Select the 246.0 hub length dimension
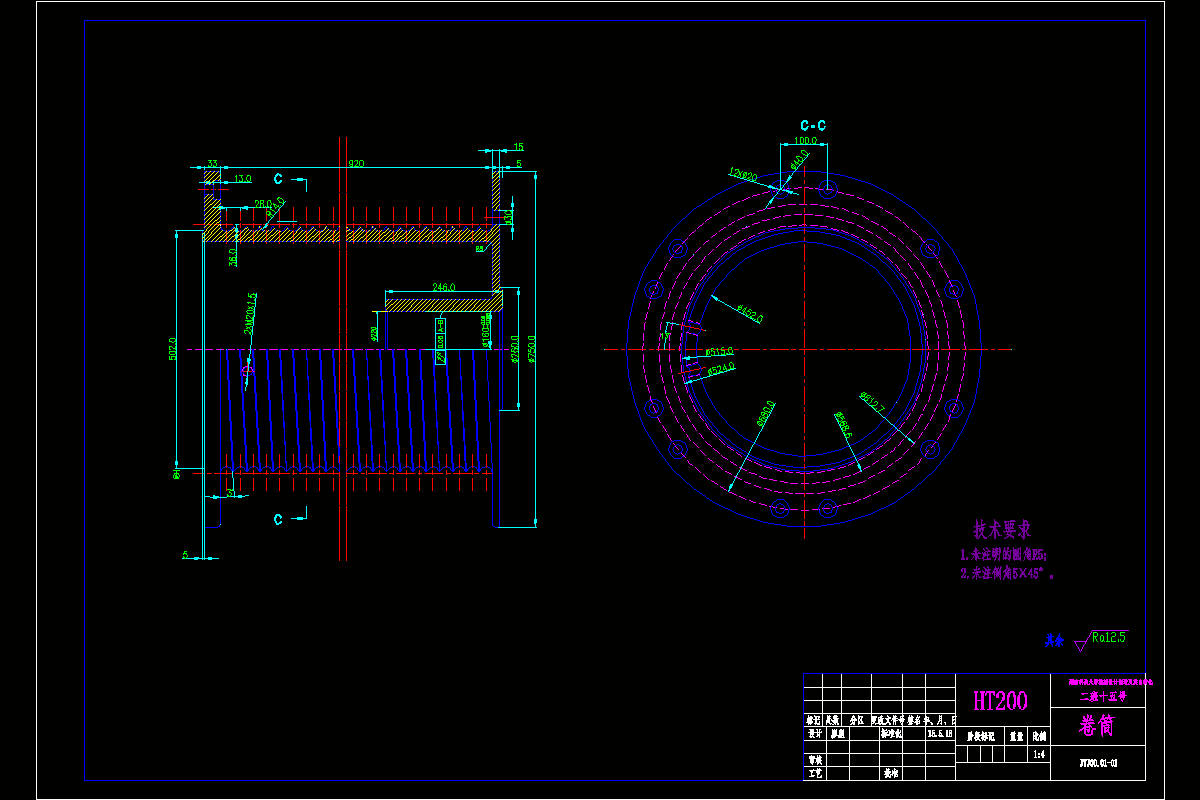The height and width of the screenshot is (800, 1200). 444,286
